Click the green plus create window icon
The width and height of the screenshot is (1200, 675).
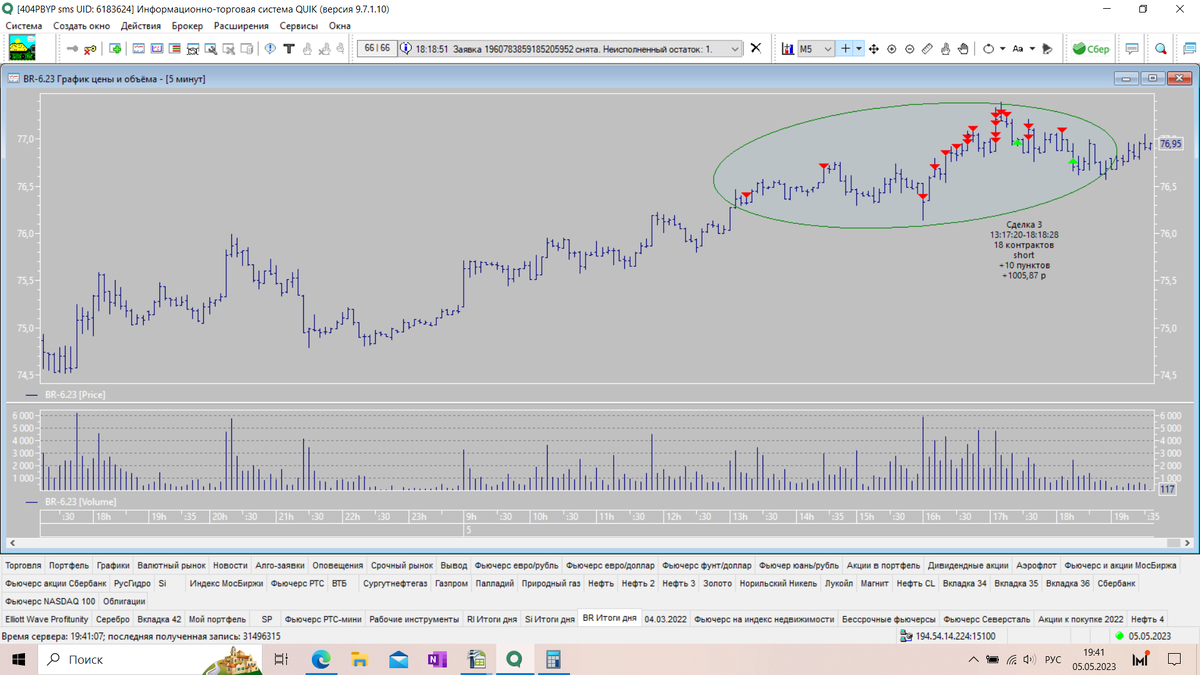point(115,48)
